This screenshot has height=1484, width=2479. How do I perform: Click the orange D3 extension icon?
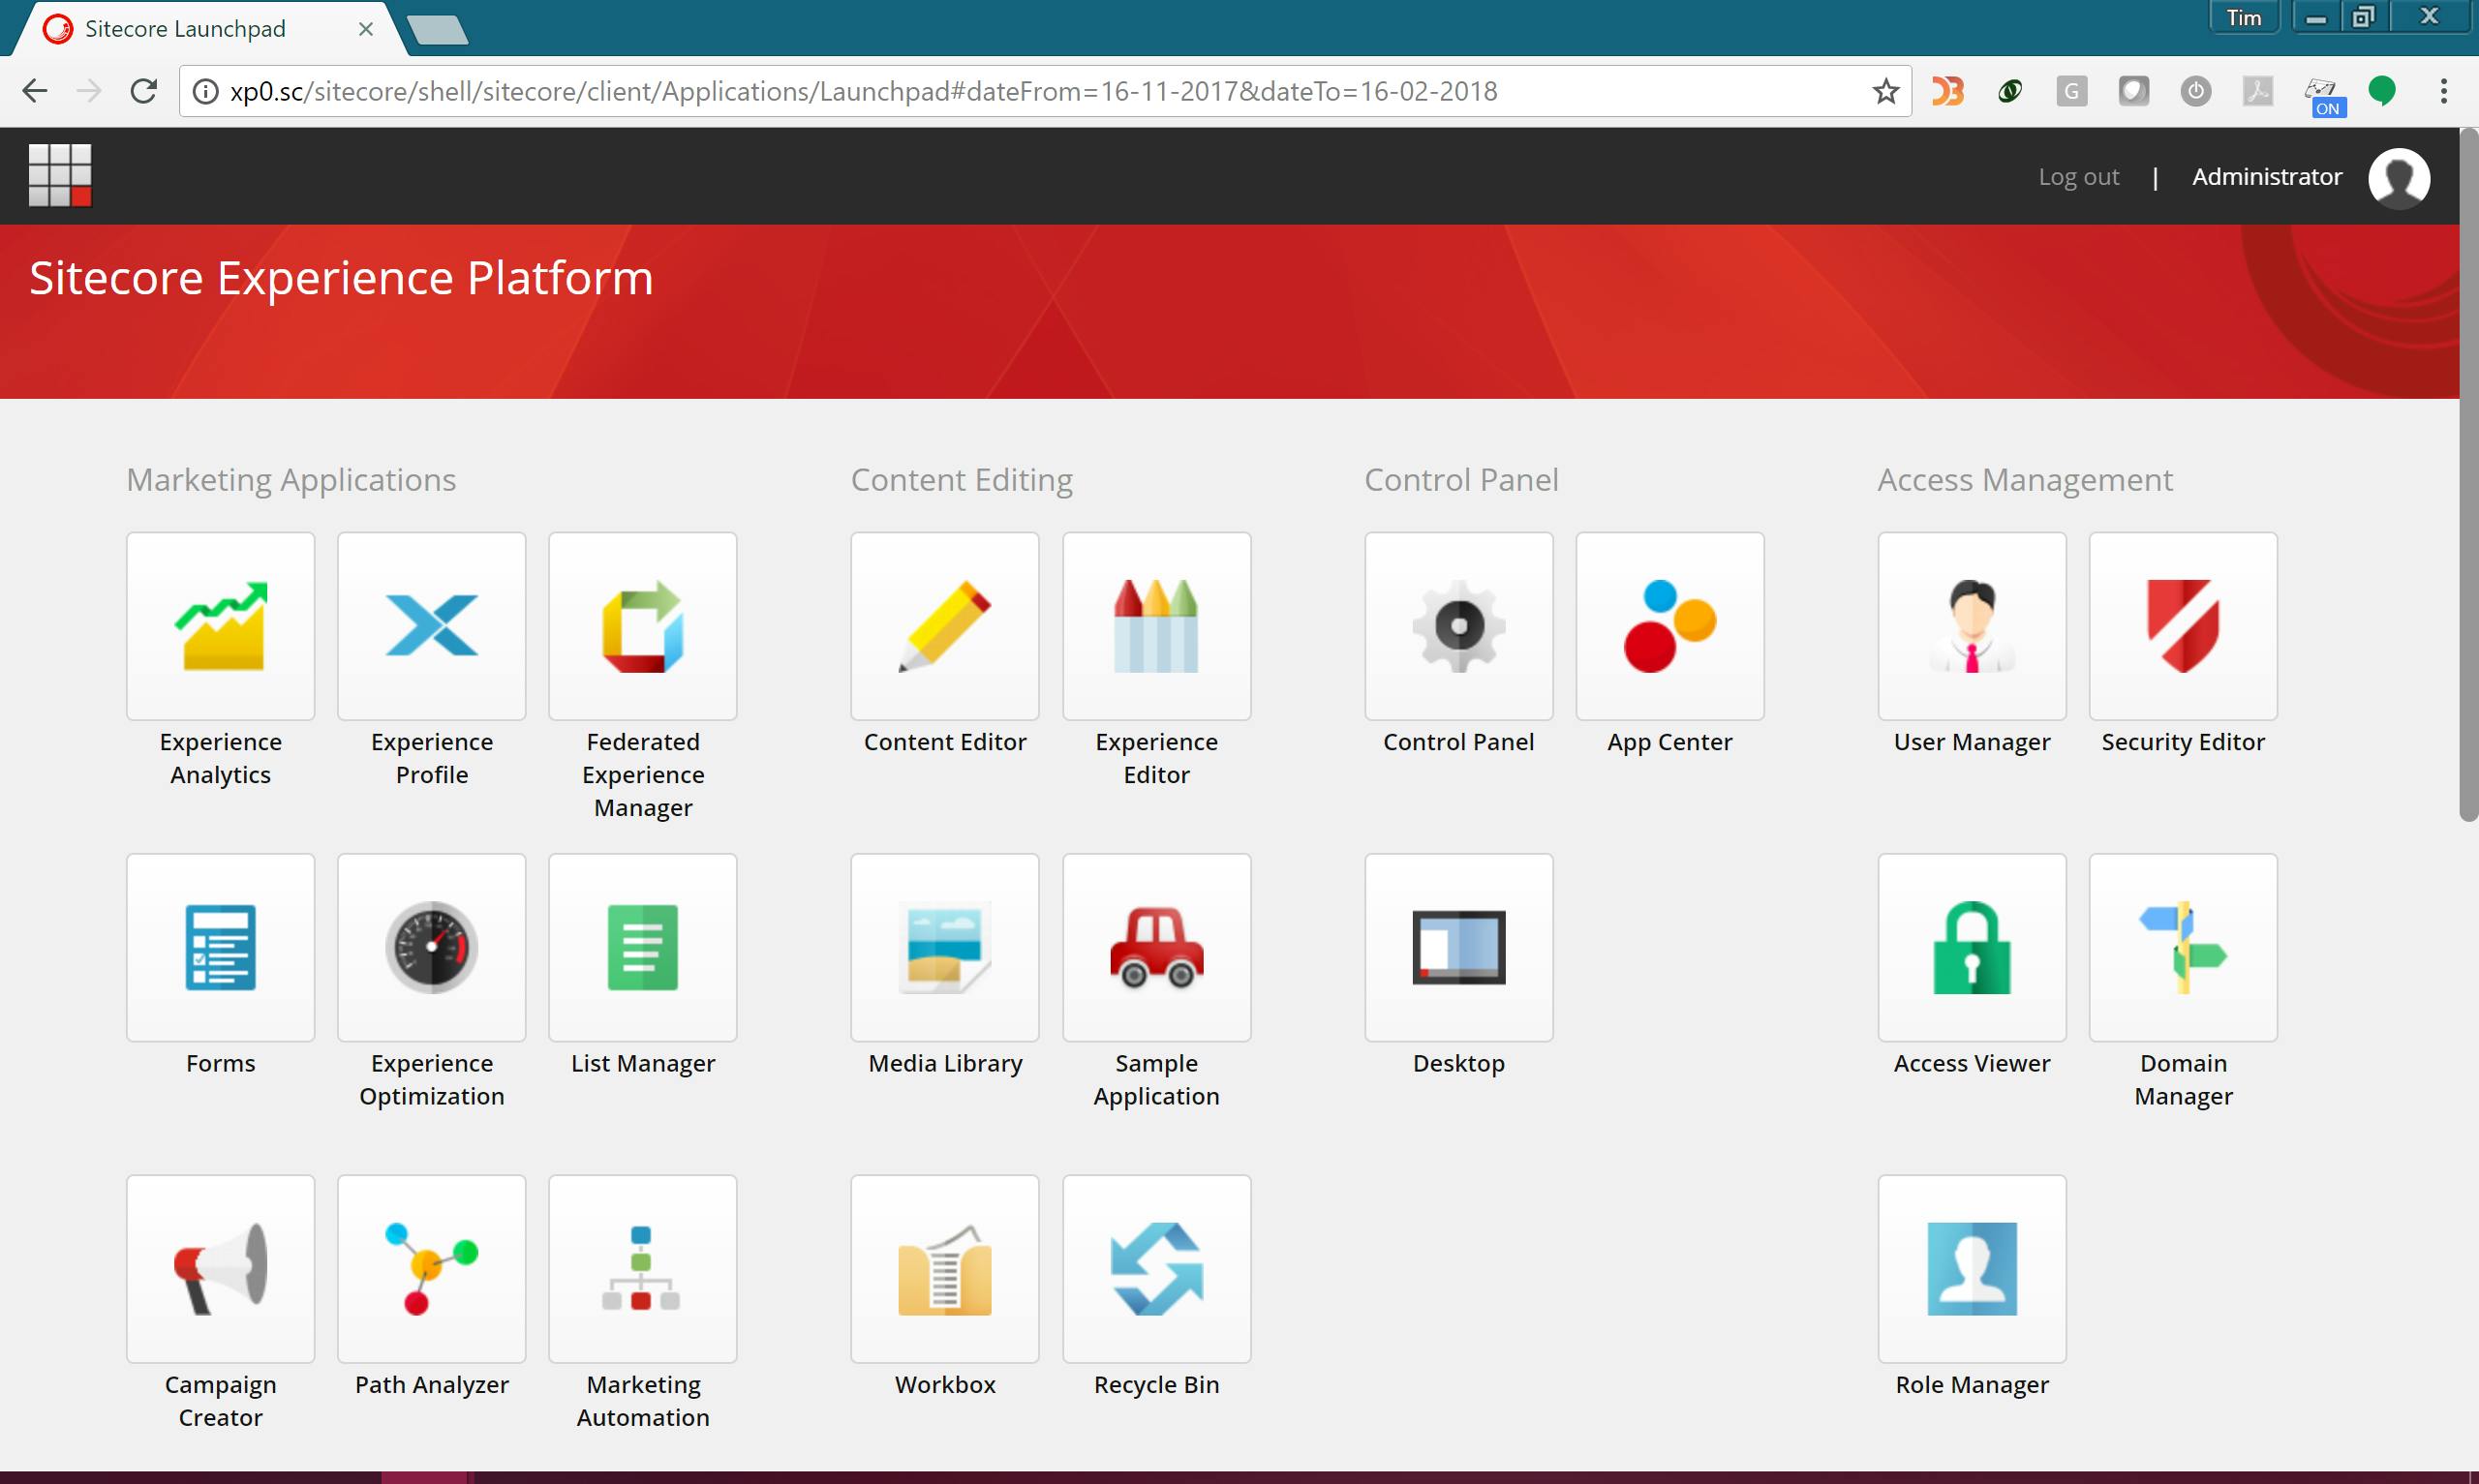(x=1947, y=91)
